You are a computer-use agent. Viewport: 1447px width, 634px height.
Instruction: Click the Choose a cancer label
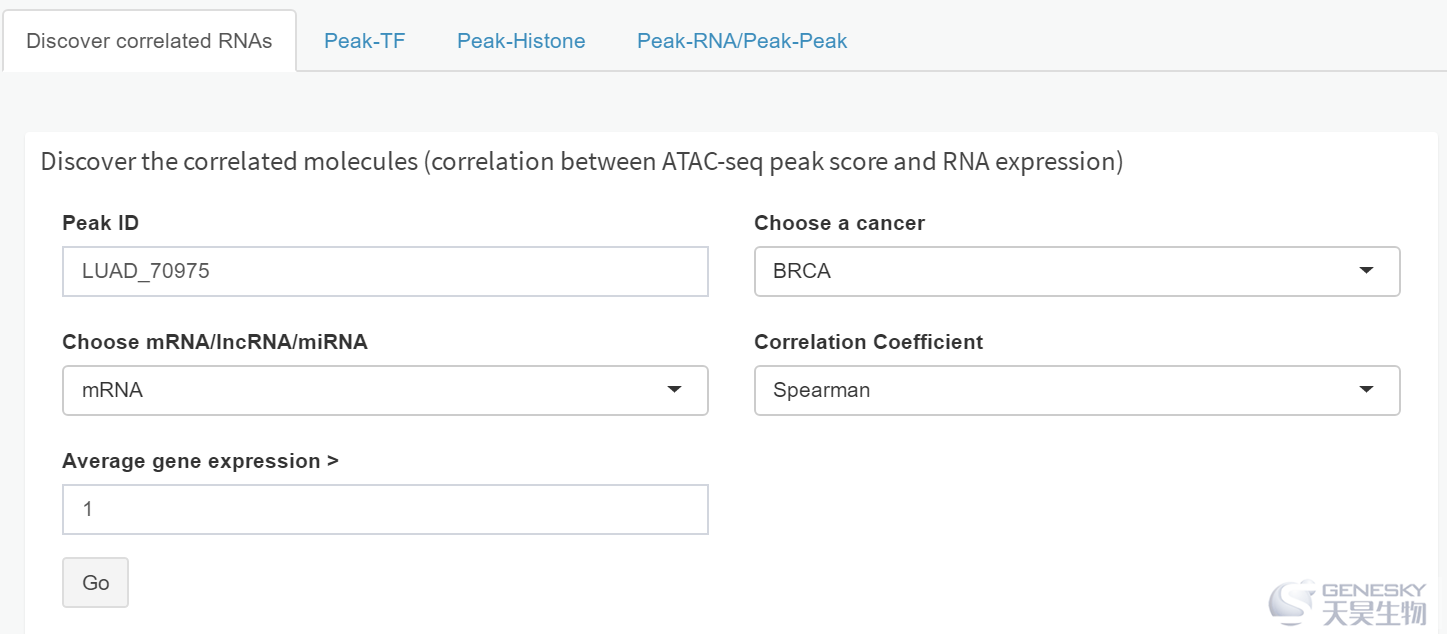(839, 223)
